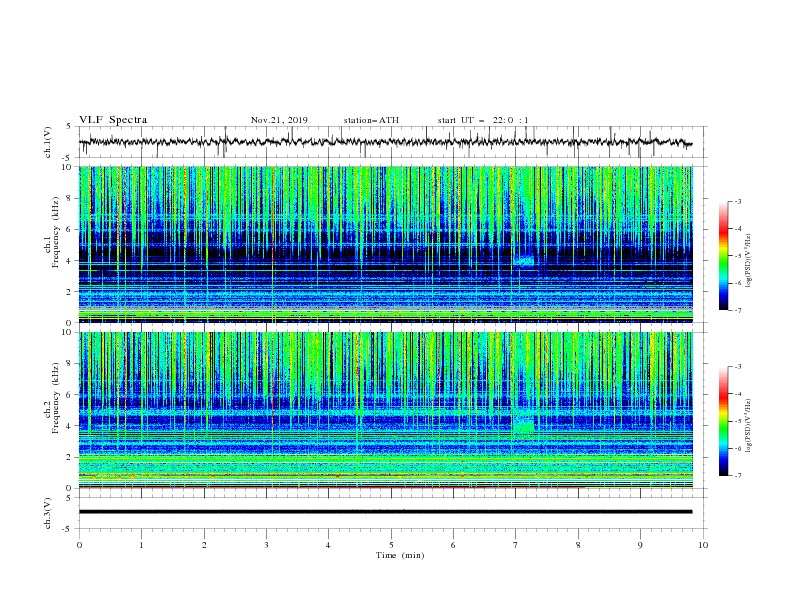792x612 pixels.
Task: Click time axis tick label "1"
Action: point(141,545)
